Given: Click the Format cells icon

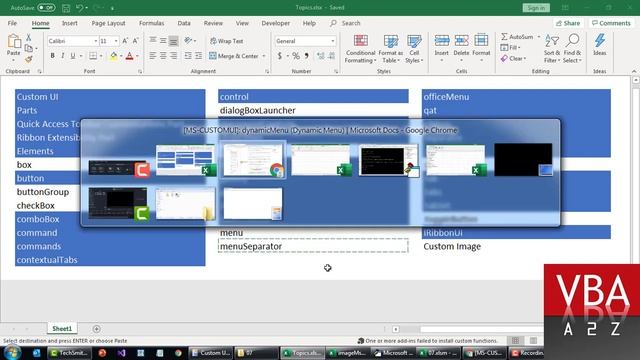Looking at the screenshot, I should 481,41.
